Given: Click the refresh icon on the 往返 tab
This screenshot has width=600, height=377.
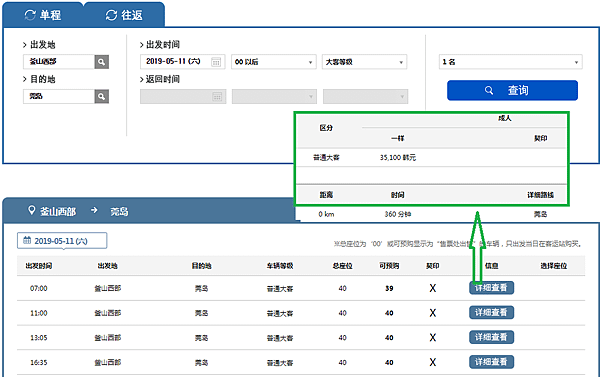Looking at the screenshot, I should [x=111, y=15].
